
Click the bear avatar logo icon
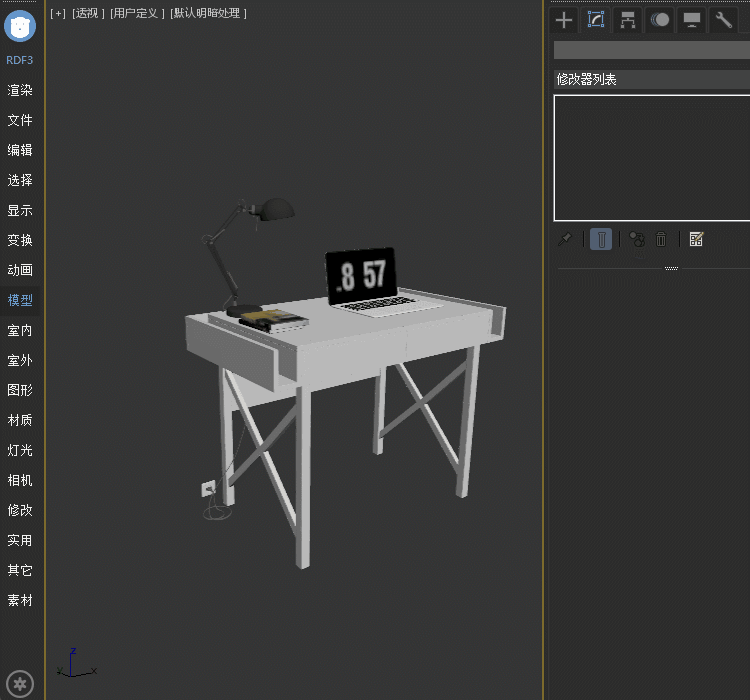20,26
